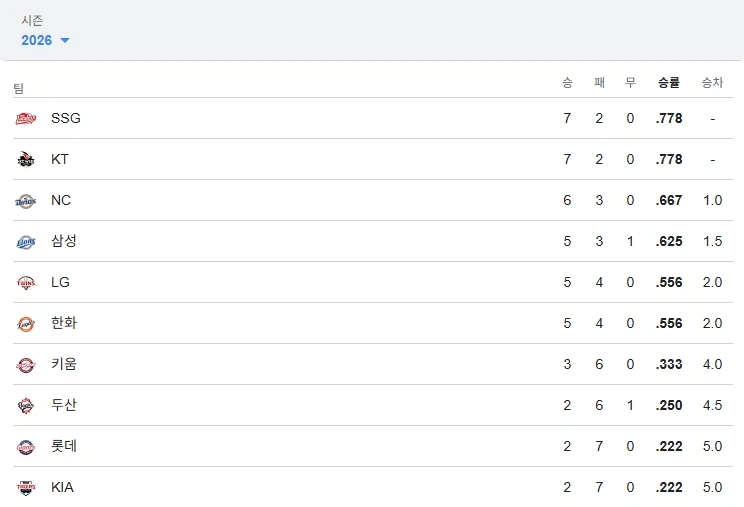Open the 삼성 team name link
This screenshot has width=744, height=507.
tap(64, 241)
